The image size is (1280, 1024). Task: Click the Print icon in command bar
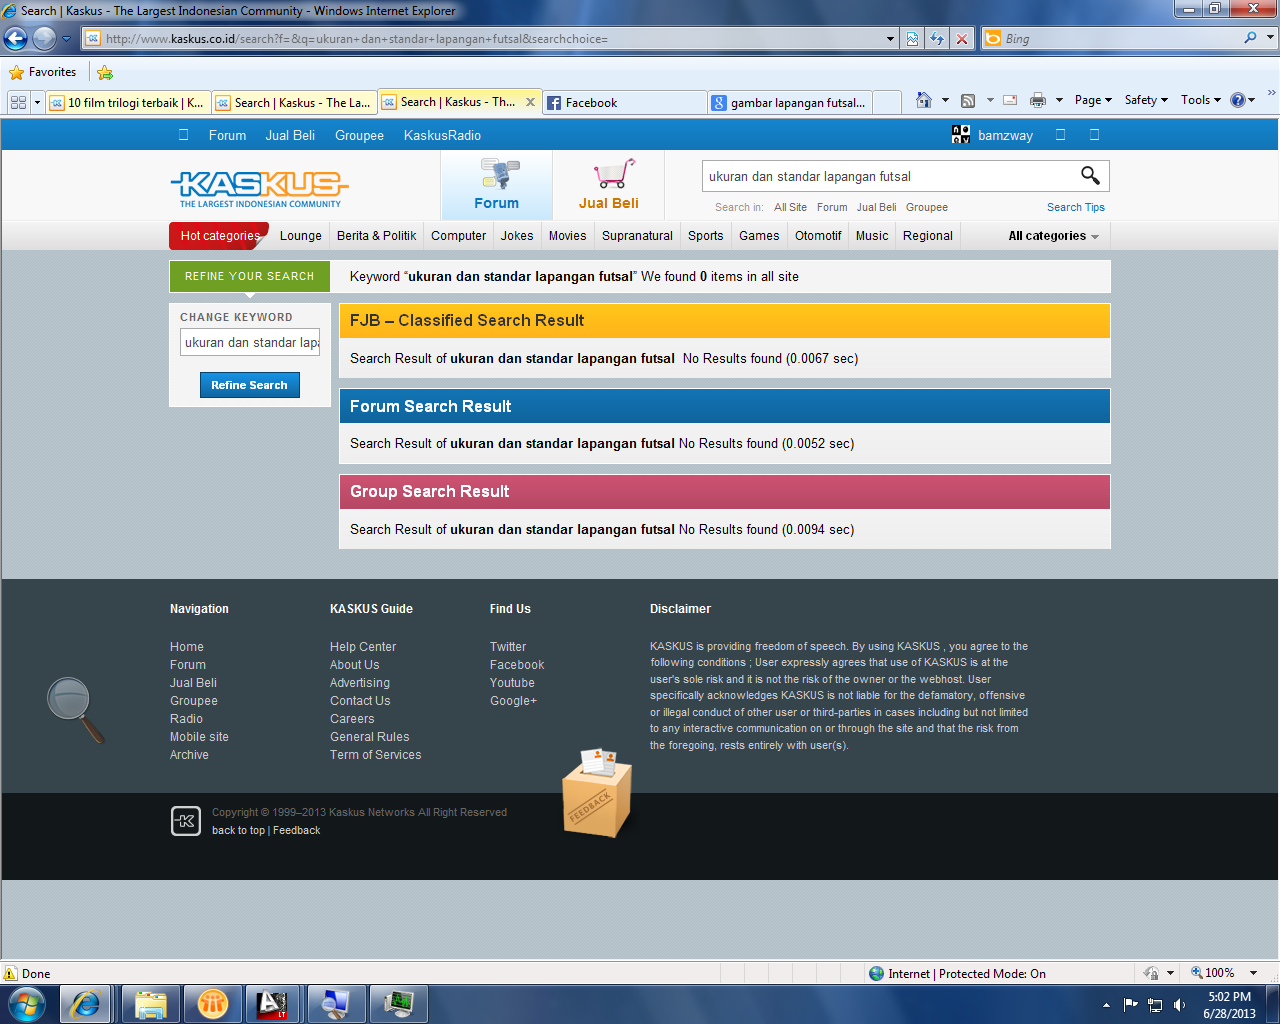point(1038,100)
